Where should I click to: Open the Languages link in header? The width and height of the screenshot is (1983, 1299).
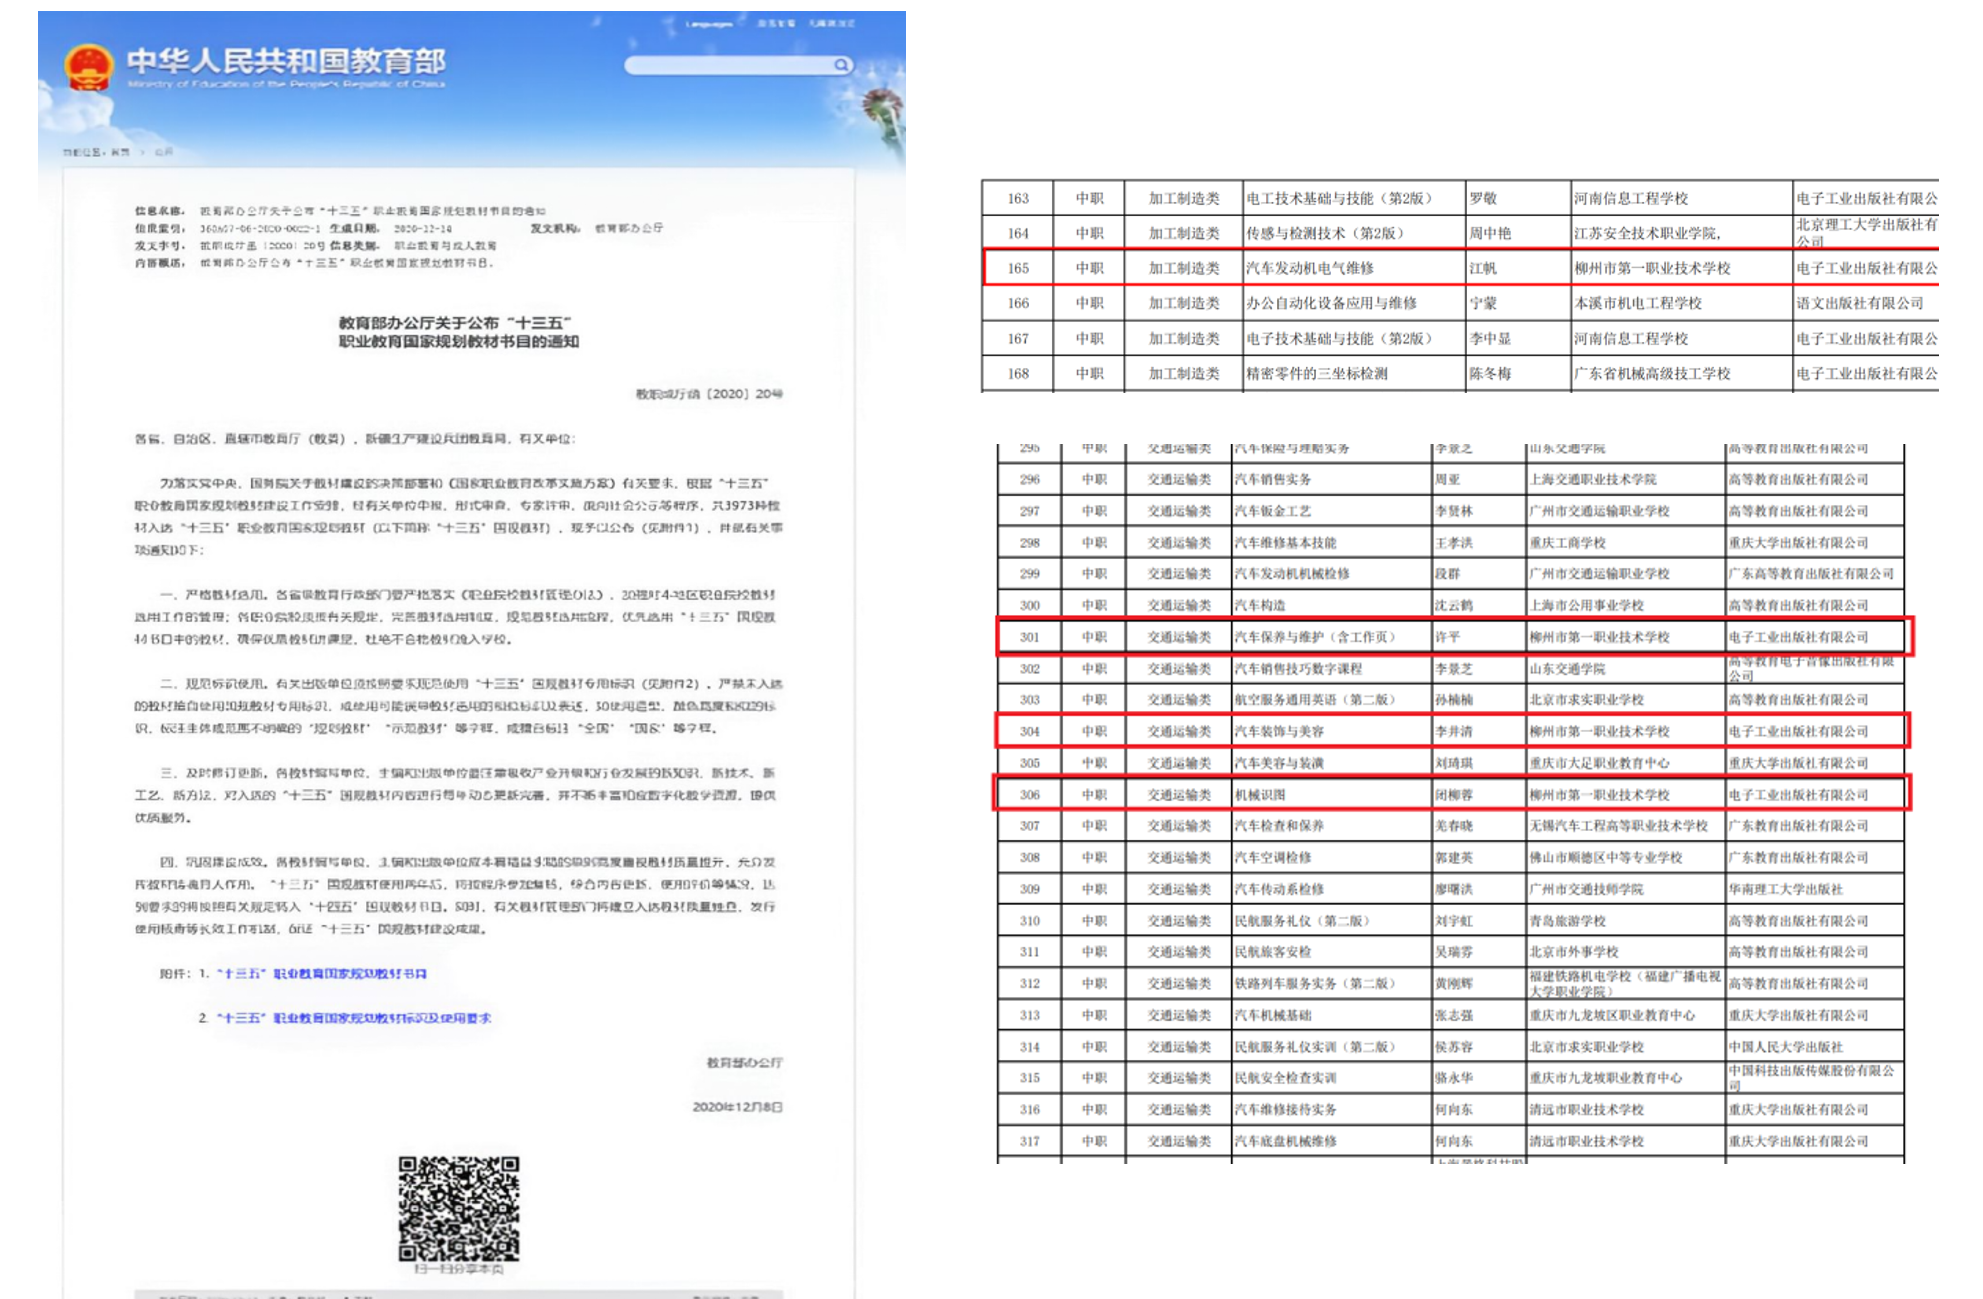[708, 23]
